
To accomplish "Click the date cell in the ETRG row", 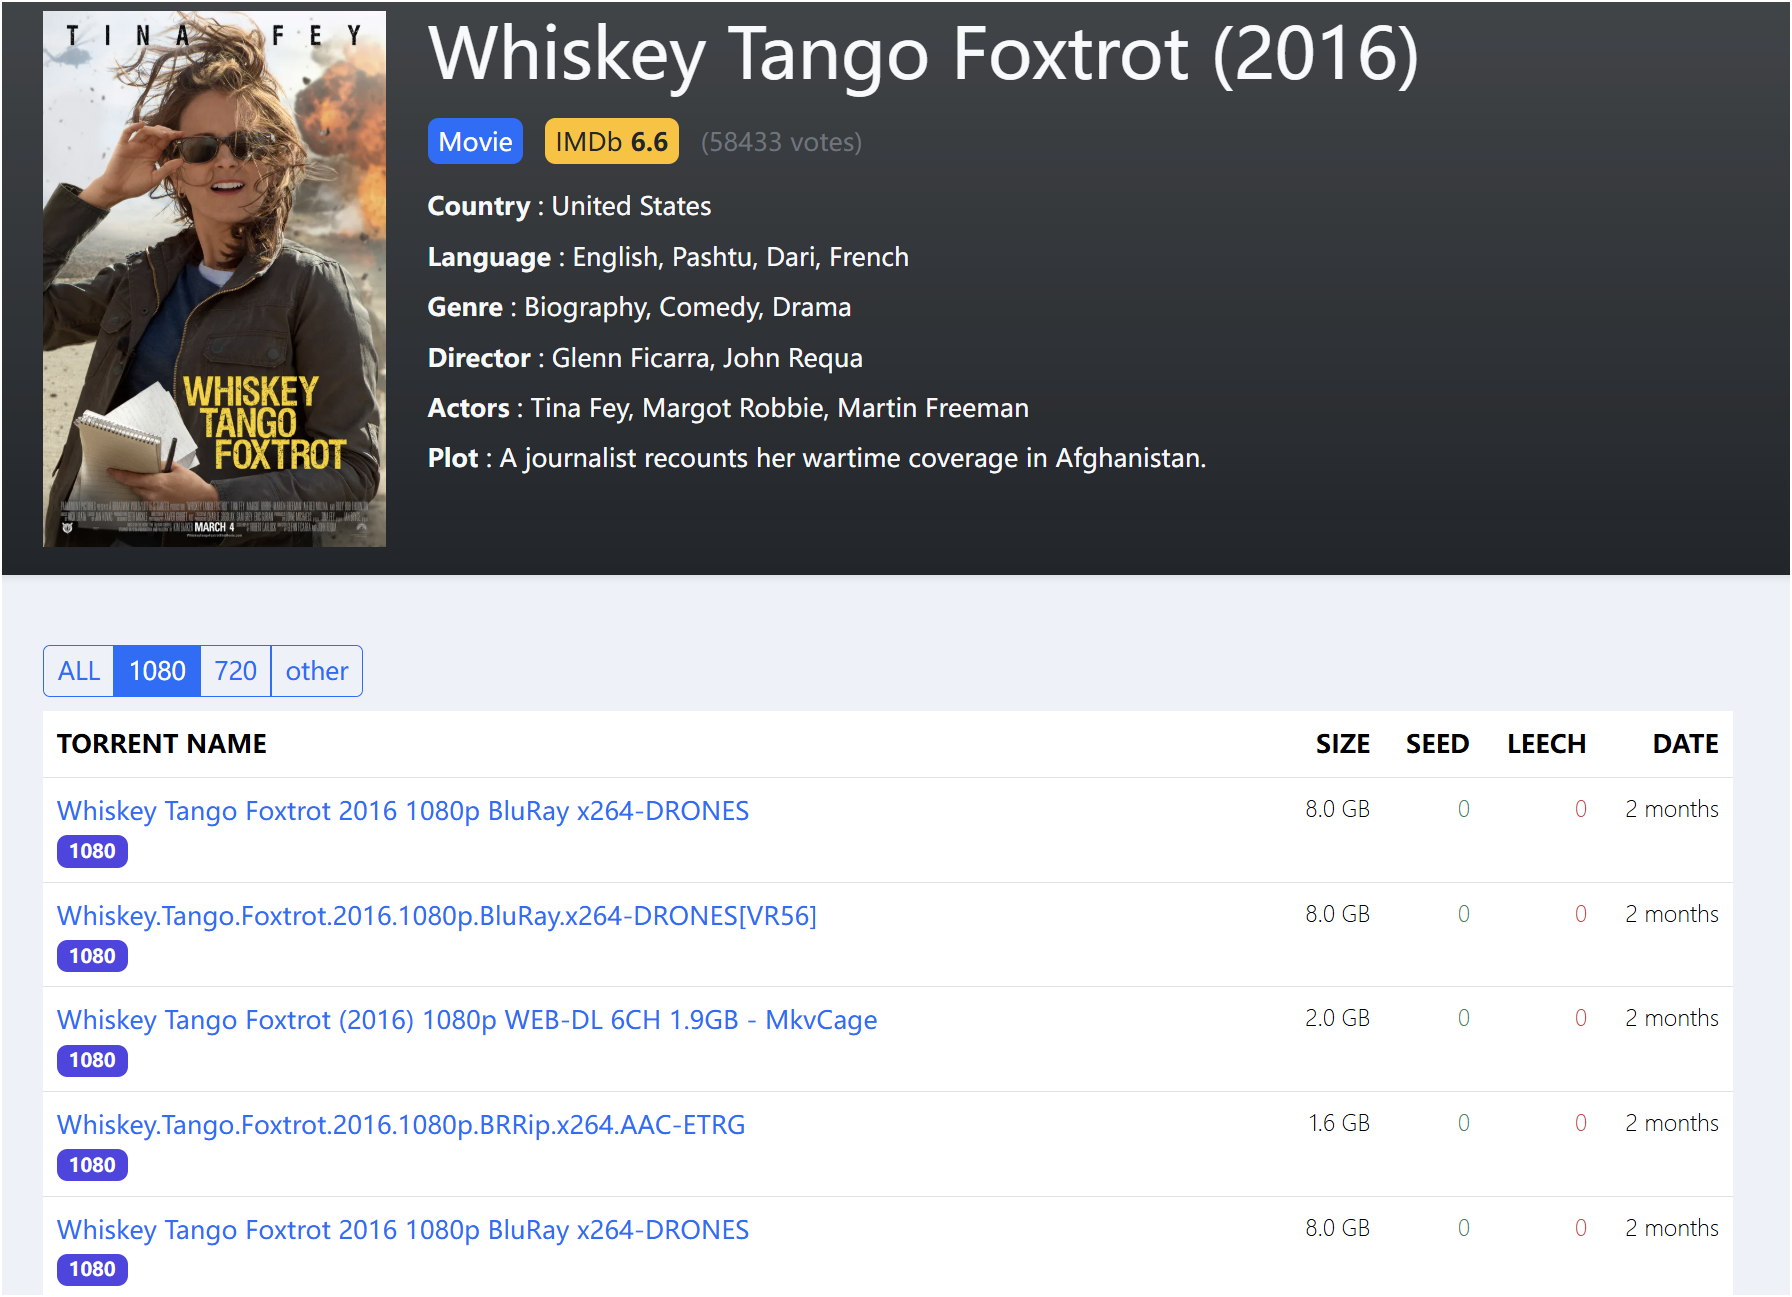I will coord(1672,1123).
